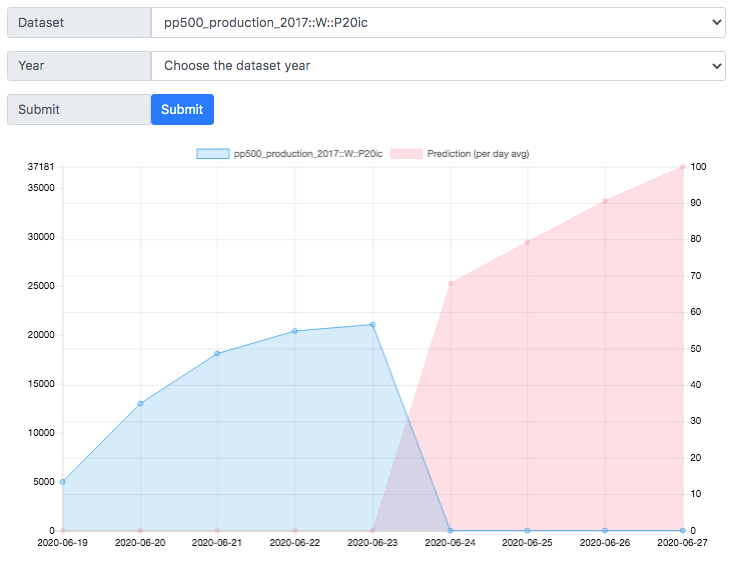Select the pink prediction point at 2020-06-25
The height and width of the screenshot is (564, 733).
(527, 242)
